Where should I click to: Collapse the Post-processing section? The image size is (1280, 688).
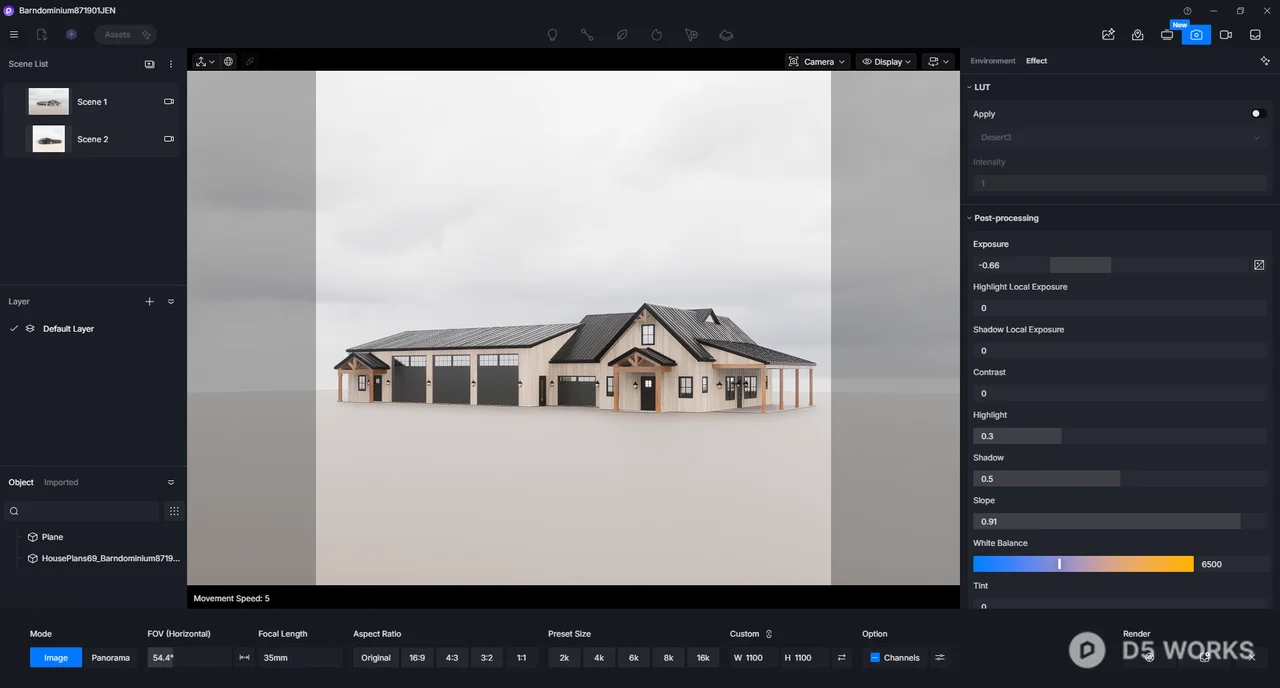[969, 218]
